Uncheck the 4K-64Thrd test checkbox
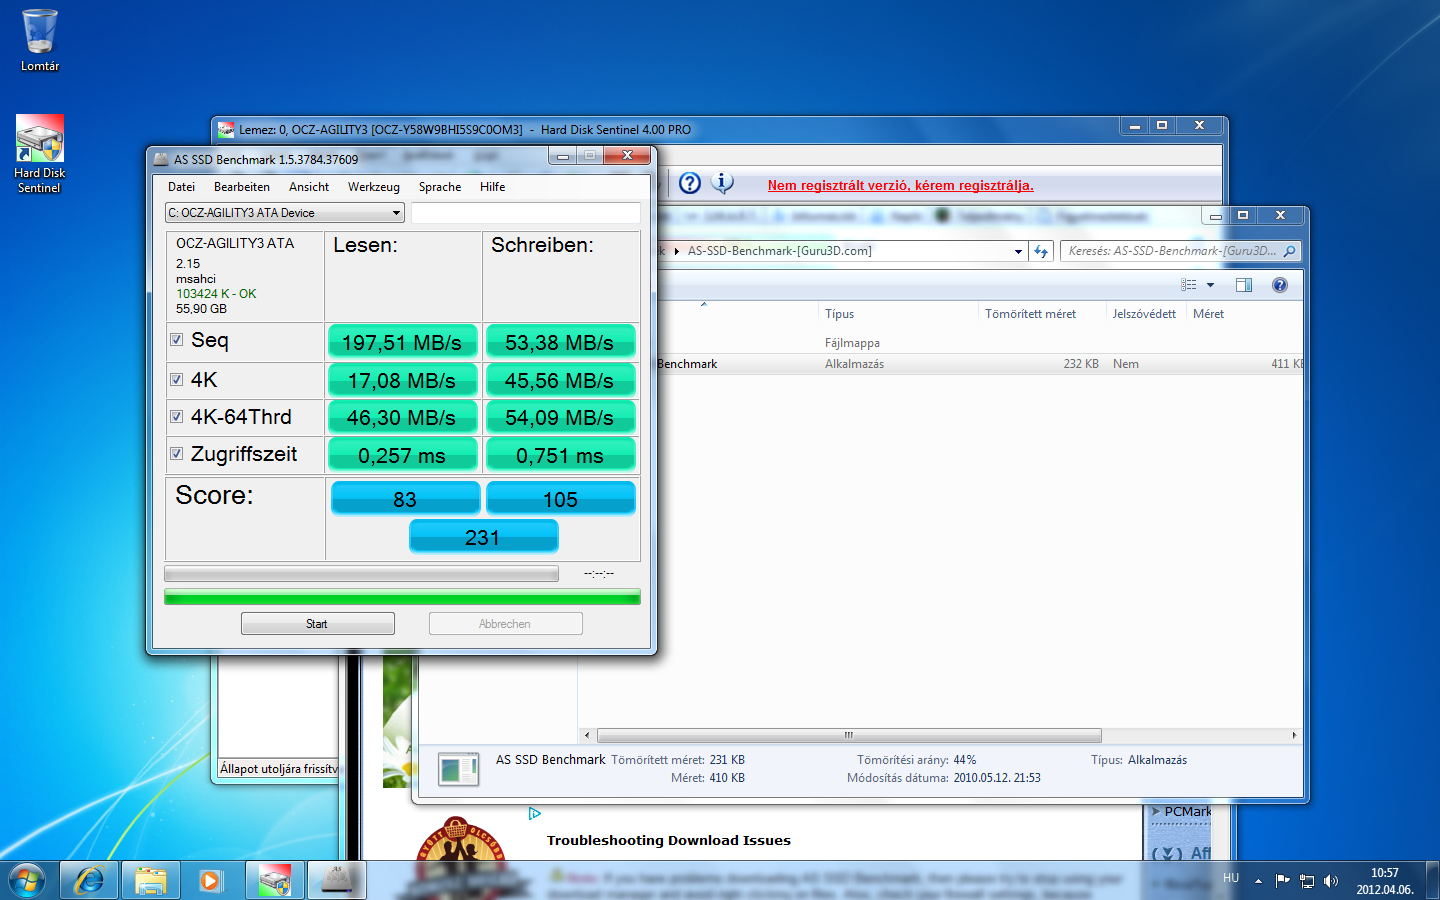Image resolution: width=1440 pixels, height=900 pixels. coord(177,417)
